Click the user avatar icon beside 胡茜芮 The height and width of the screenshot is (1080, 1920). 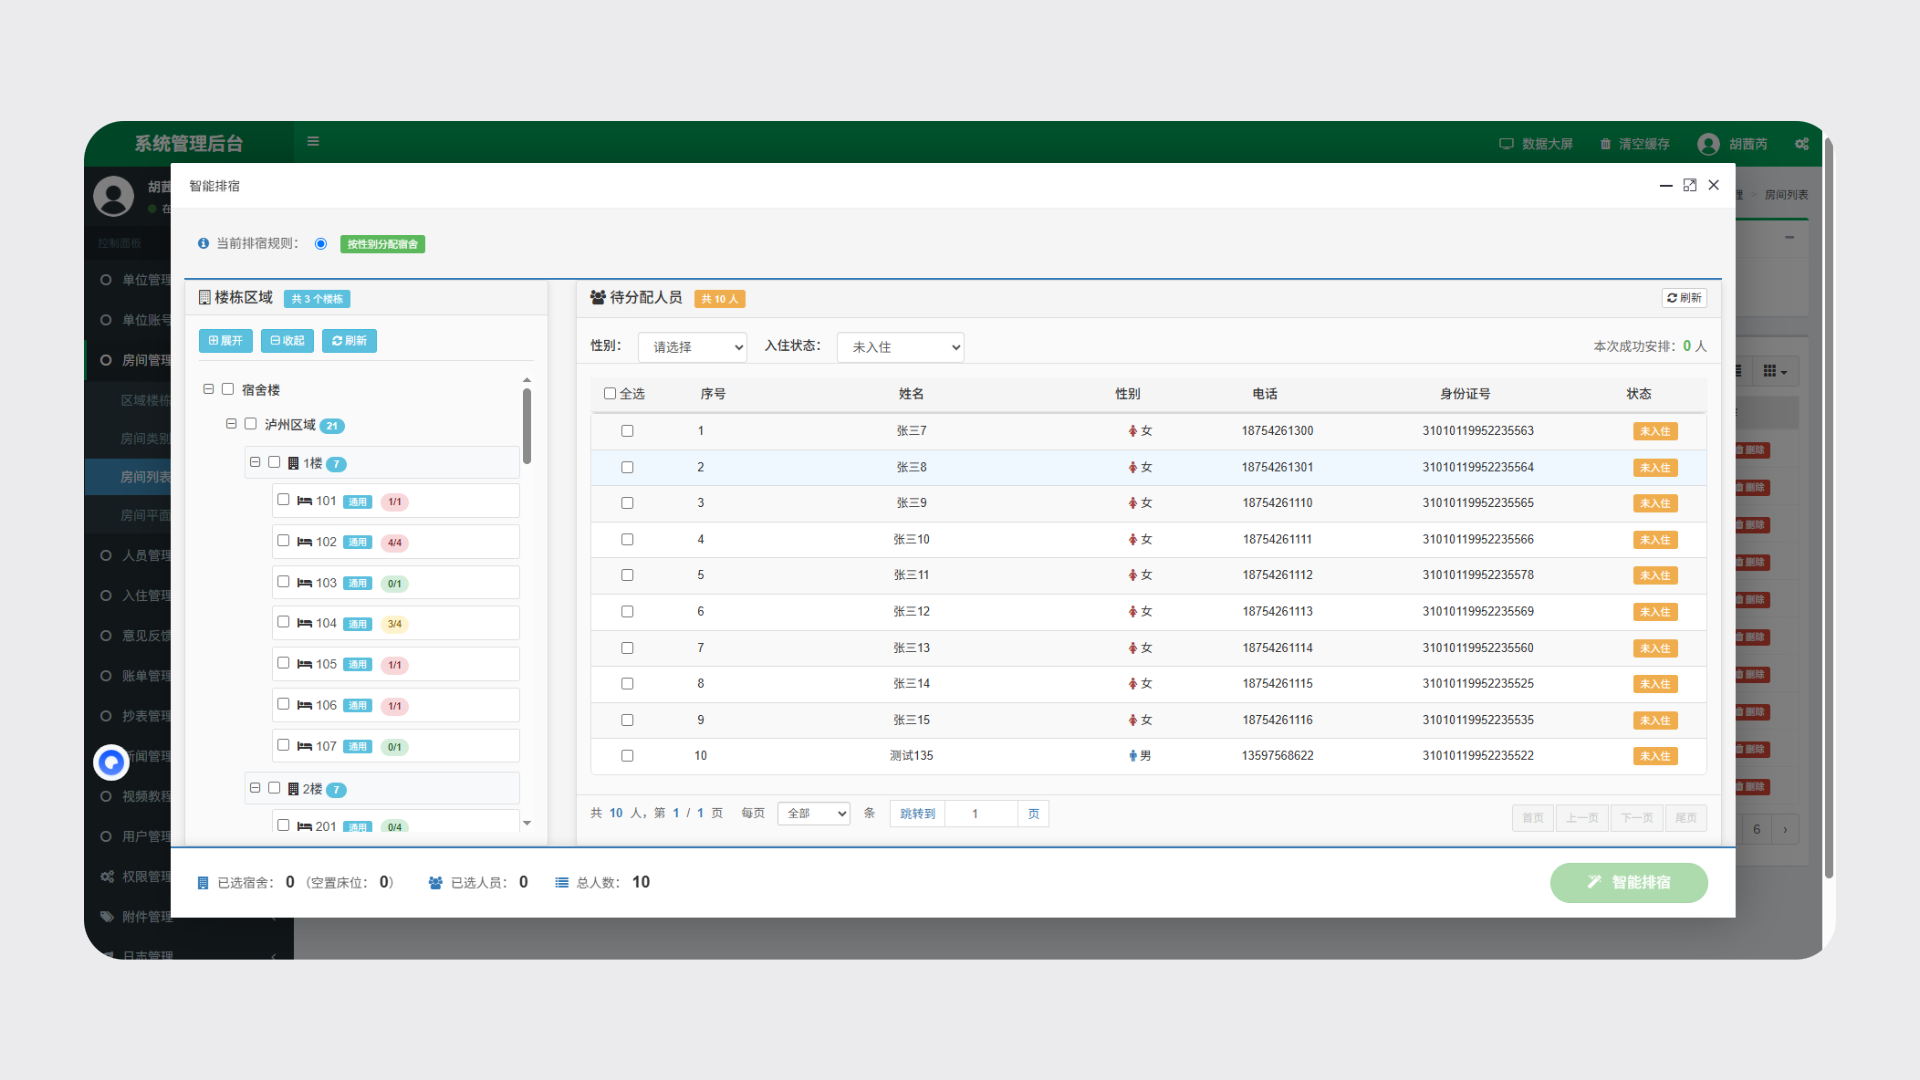(x=1708, y=144)
